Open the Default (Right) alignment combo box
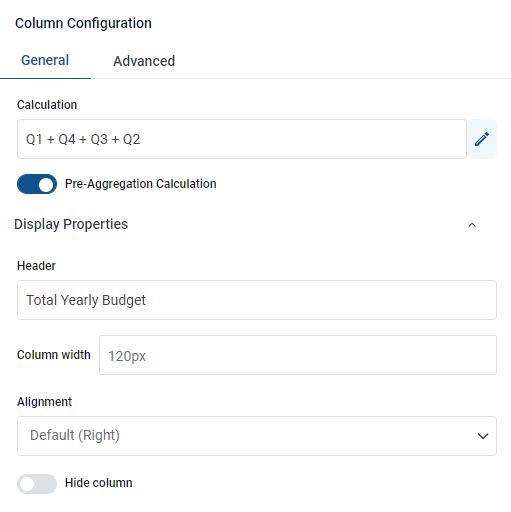 (x=257, y=436)
